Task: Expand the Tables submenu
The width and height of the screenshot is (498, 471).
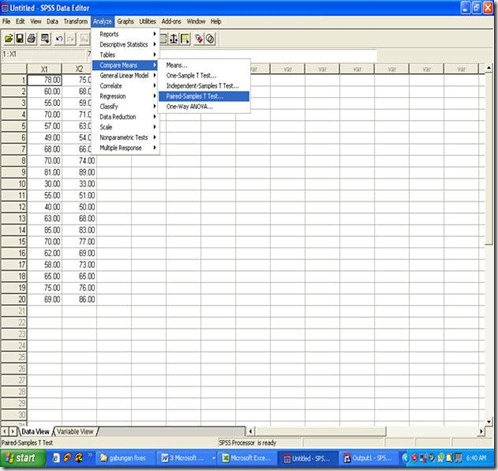Action: click(x=125, y=55)
